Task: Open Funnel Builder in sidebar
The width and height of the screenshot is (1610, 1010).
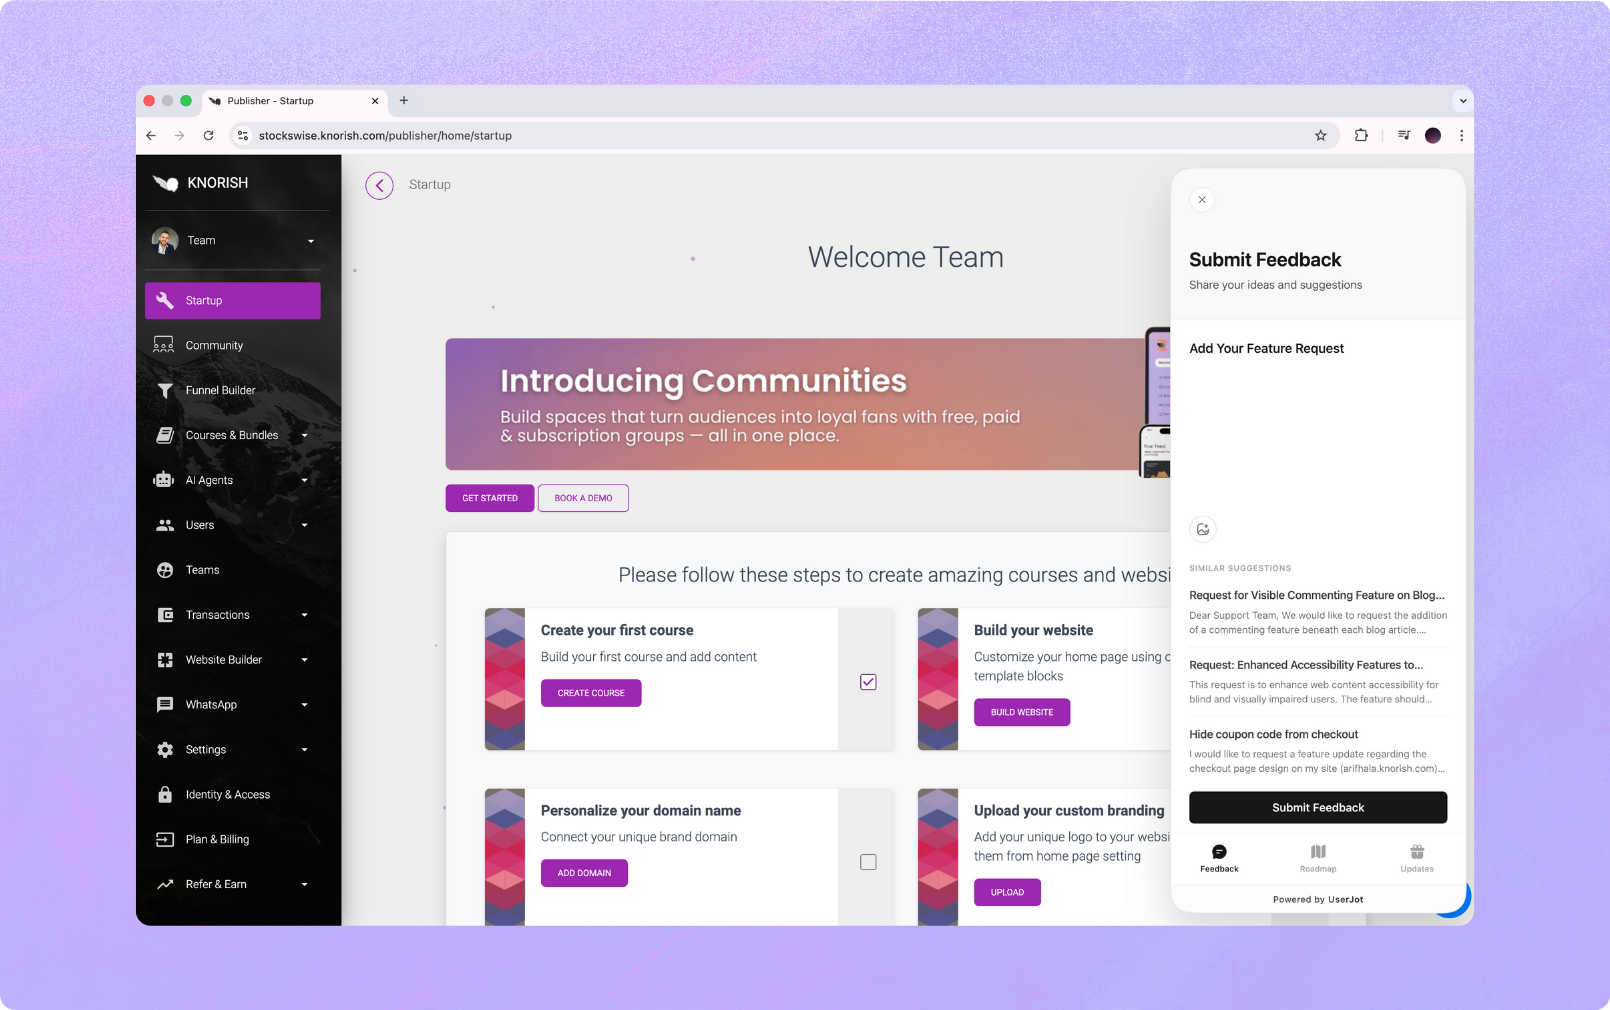Action: coord(220,391)
